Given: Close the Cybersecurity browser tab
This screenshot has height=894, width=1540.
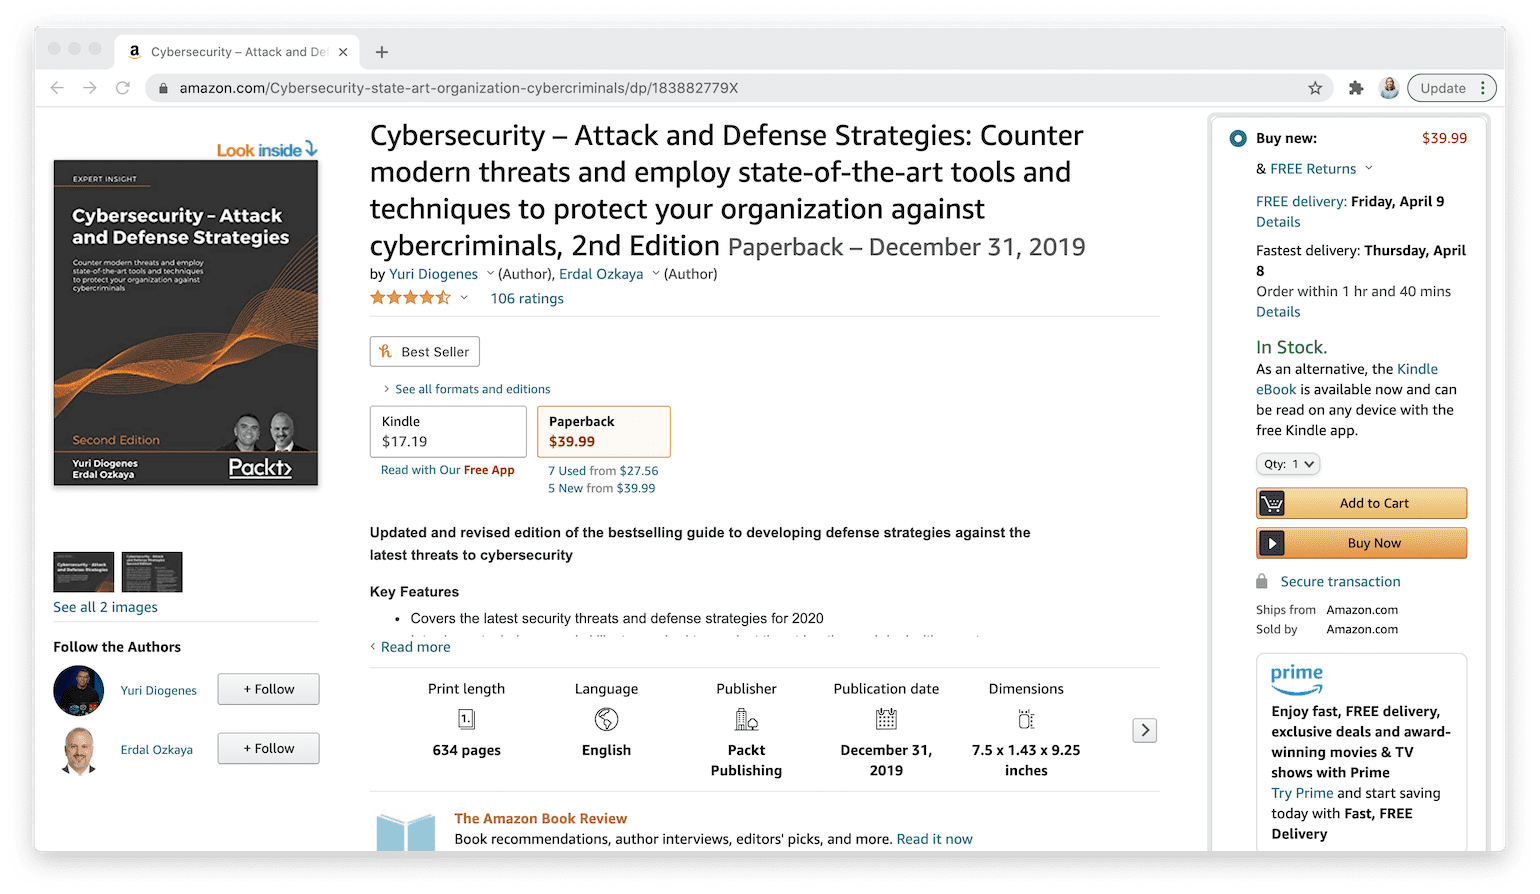Looking at the screenshot, I should 343,52.
